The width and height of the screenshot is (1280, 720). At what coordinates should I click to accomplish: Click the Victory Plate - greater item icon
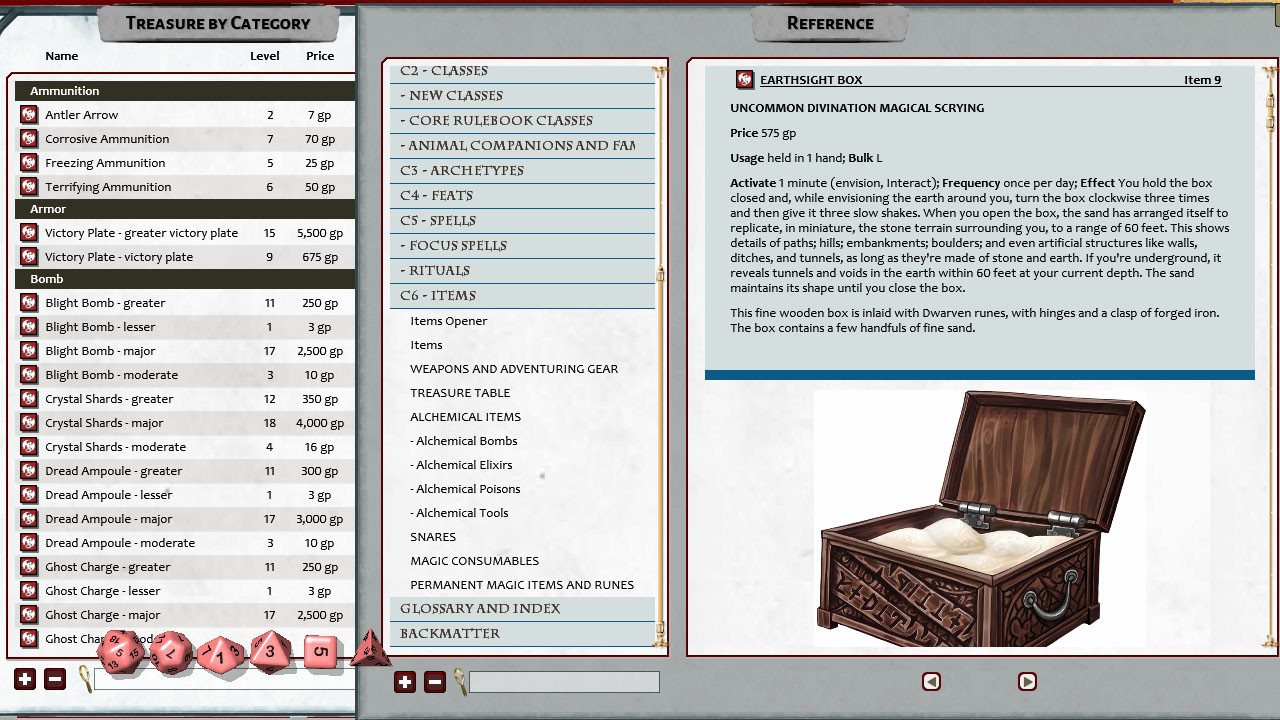(29, 233)
